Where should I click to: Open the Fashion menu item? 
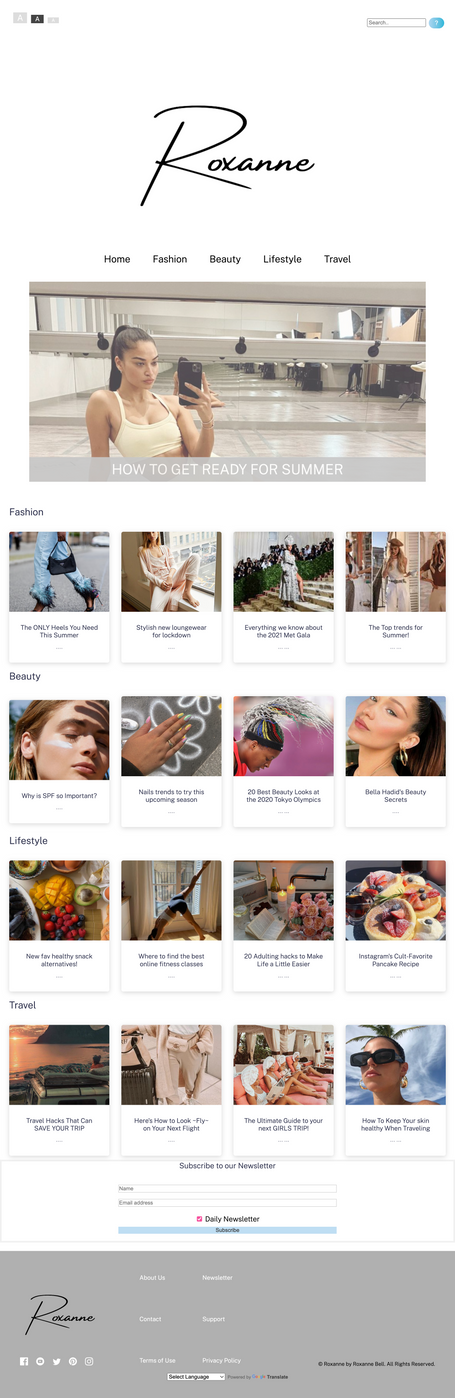pos(170,259)
